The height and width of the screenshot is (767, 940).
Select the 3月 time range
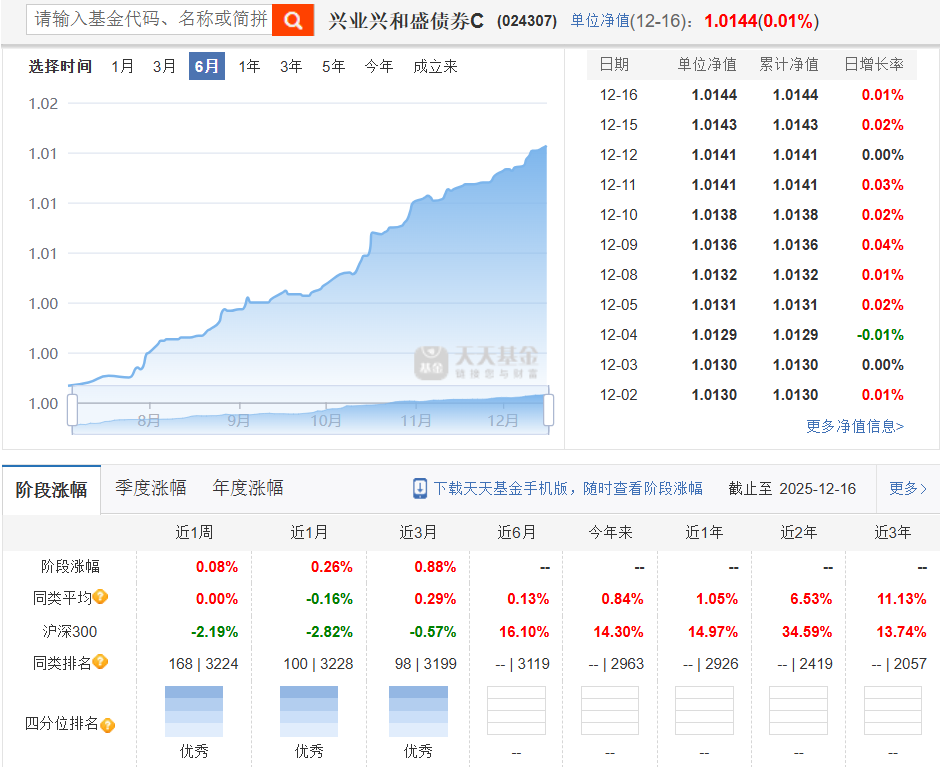coord(164,66)
